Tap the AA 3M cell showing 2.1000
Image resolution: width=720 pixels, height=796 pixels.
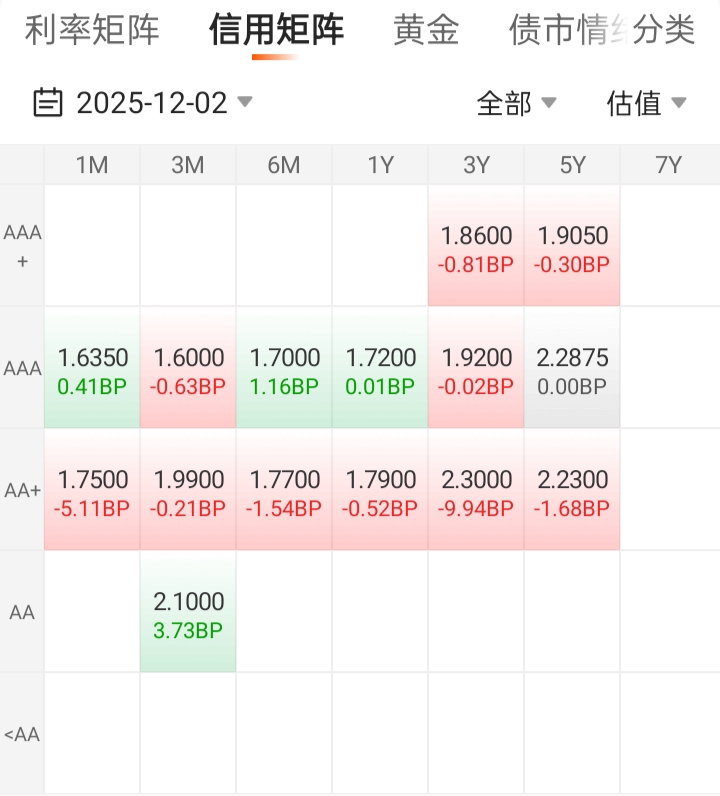pyautogui.click(x=188, y=614)
